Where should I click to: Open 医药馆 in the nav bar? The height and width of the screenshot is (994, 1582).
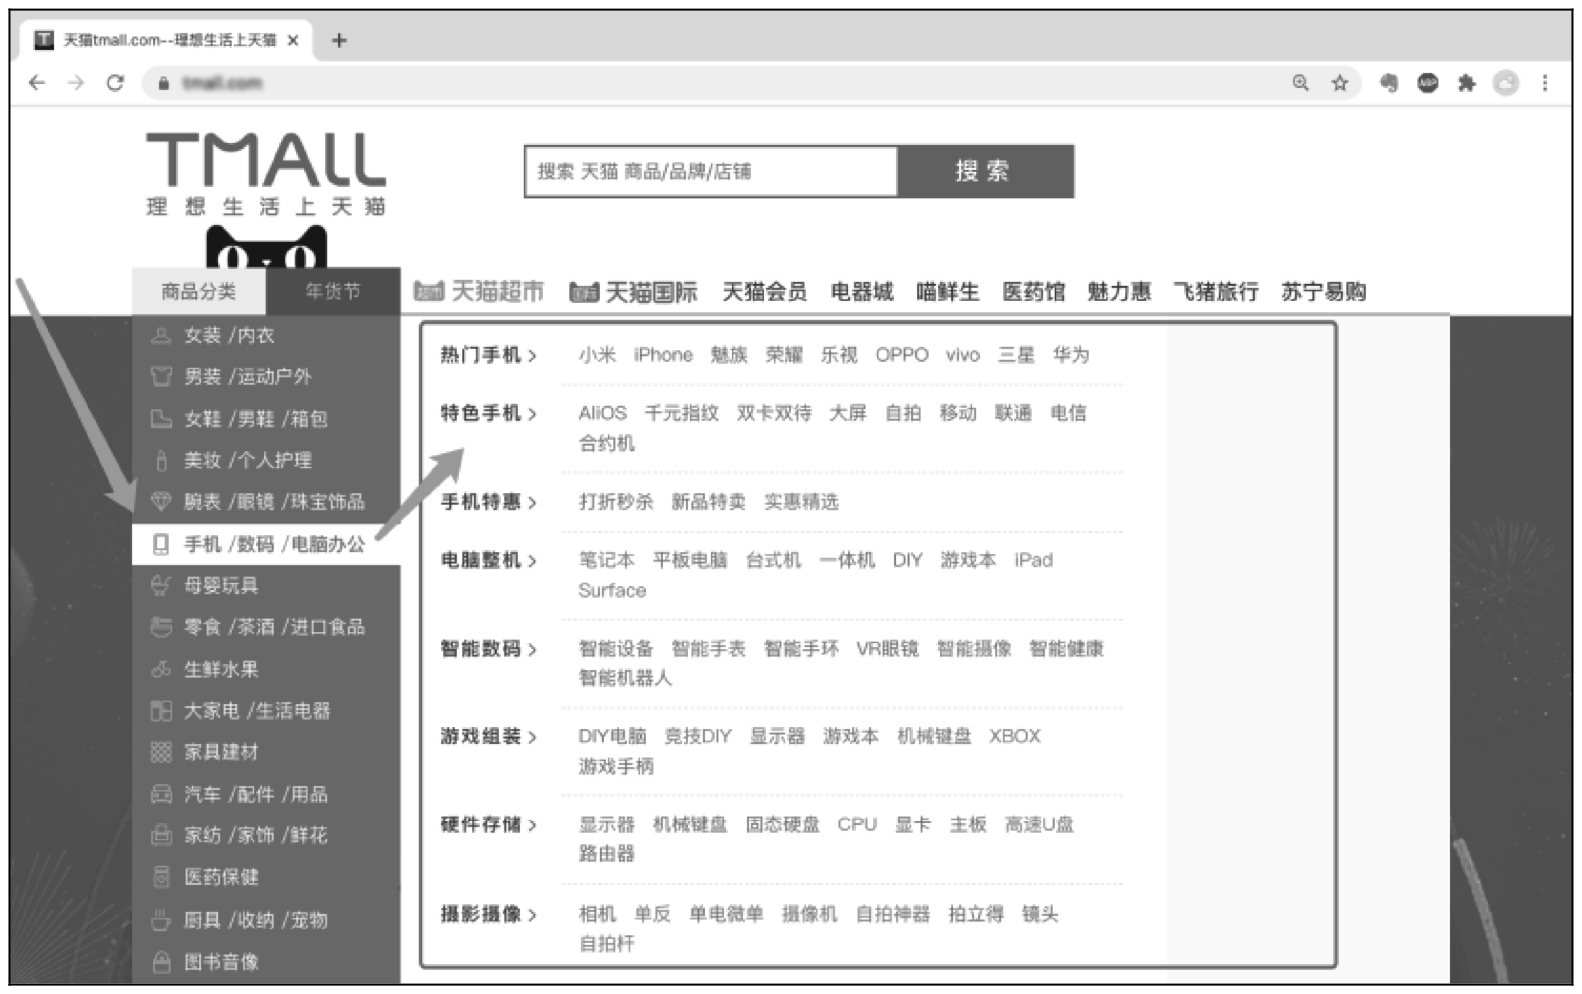coord(1033,291)
